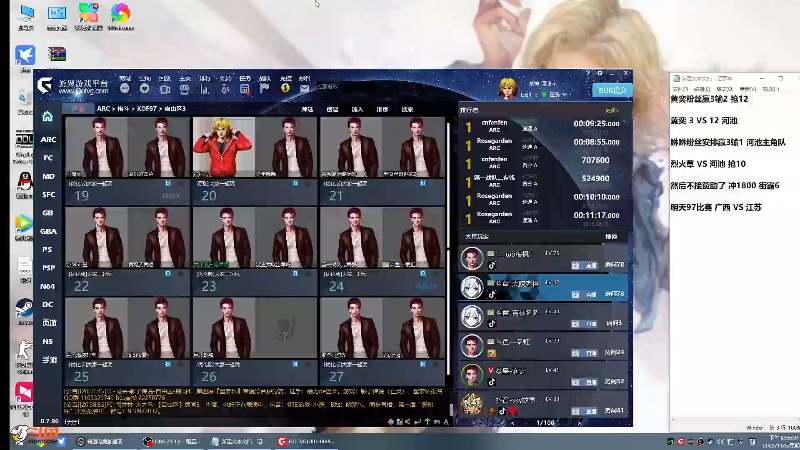Click KOF97 in the breadcrumb path
Image resolution: width=800 pixels, height=450 pixels.
point(146,109)
